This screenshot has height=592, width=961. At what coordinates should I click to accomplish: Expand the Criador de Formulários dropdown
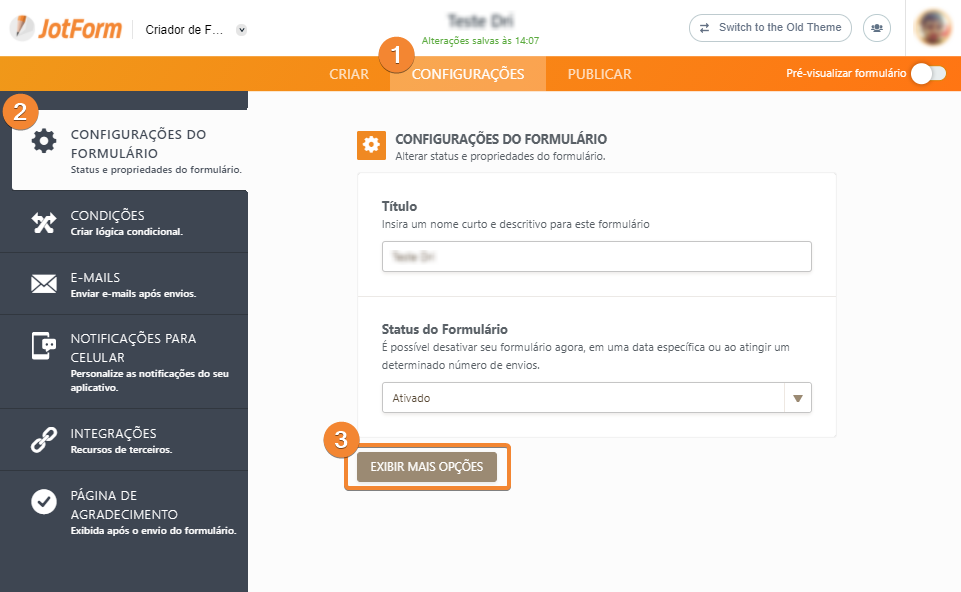point(241,30)
